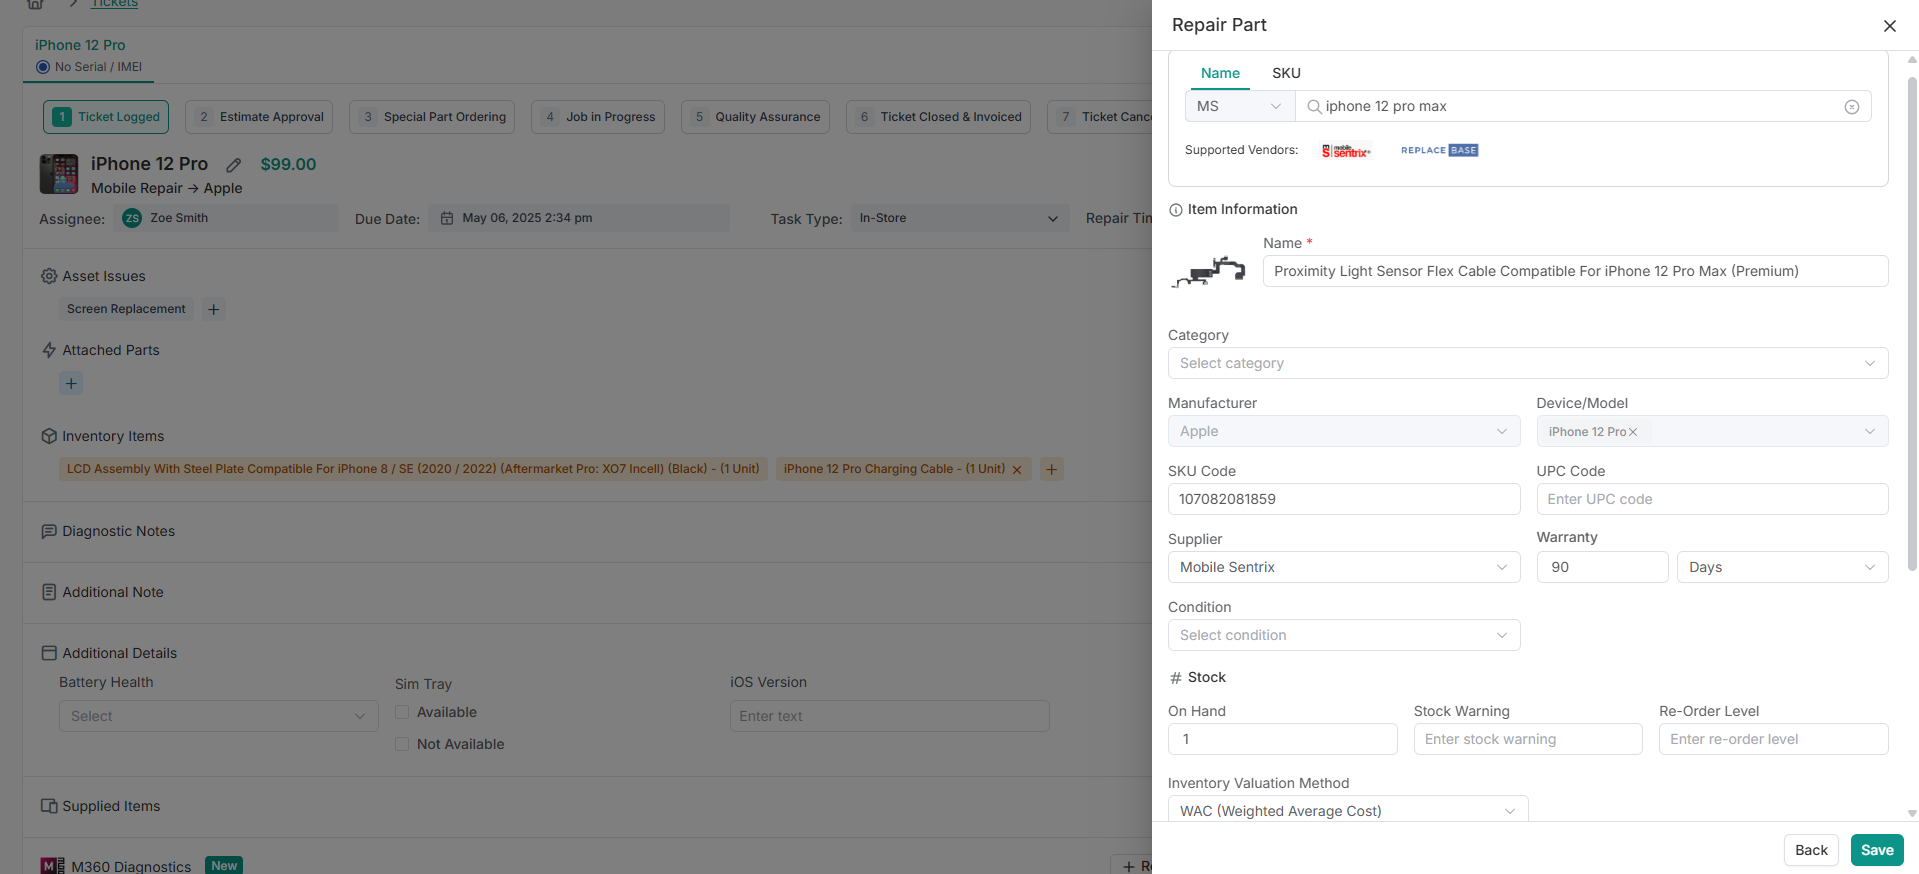Open the MS vendor dropdown
This screenshot has width=1919, height=874.
point(1240,106)
